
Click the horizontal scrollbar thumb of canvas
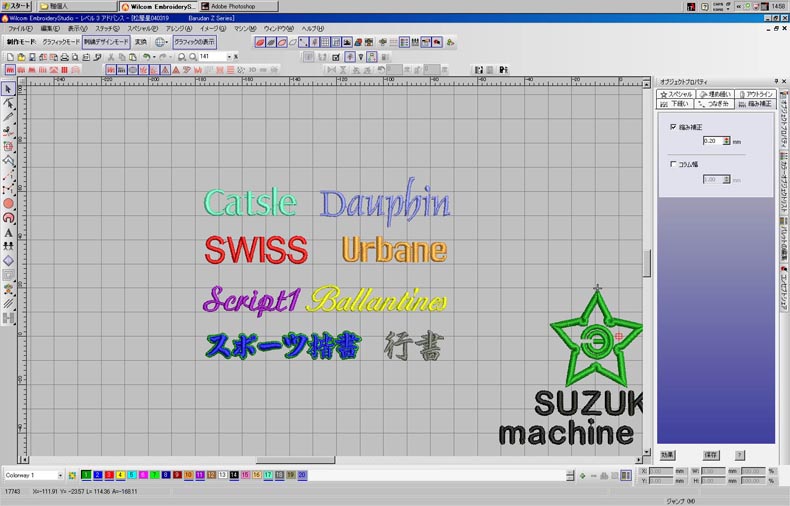tap(295, 460)
